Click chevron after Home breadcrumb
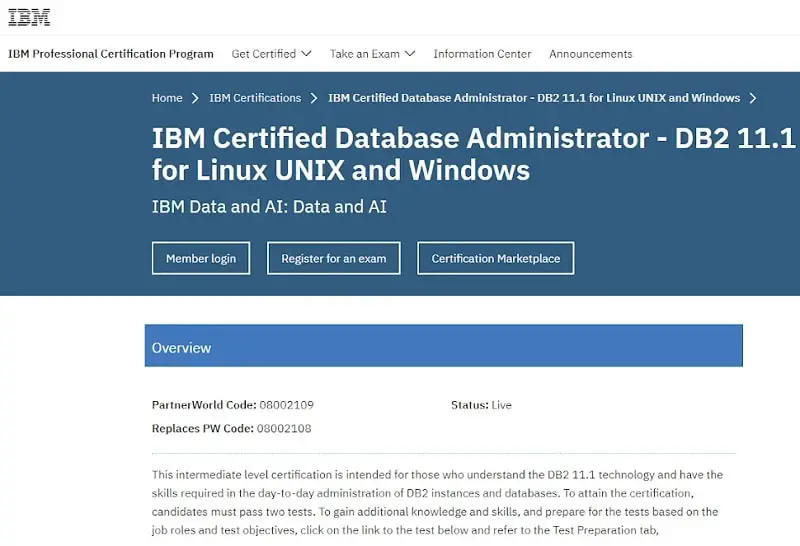Image resolution: width=800 pixels, height=546 pixels. coord(195,98)
